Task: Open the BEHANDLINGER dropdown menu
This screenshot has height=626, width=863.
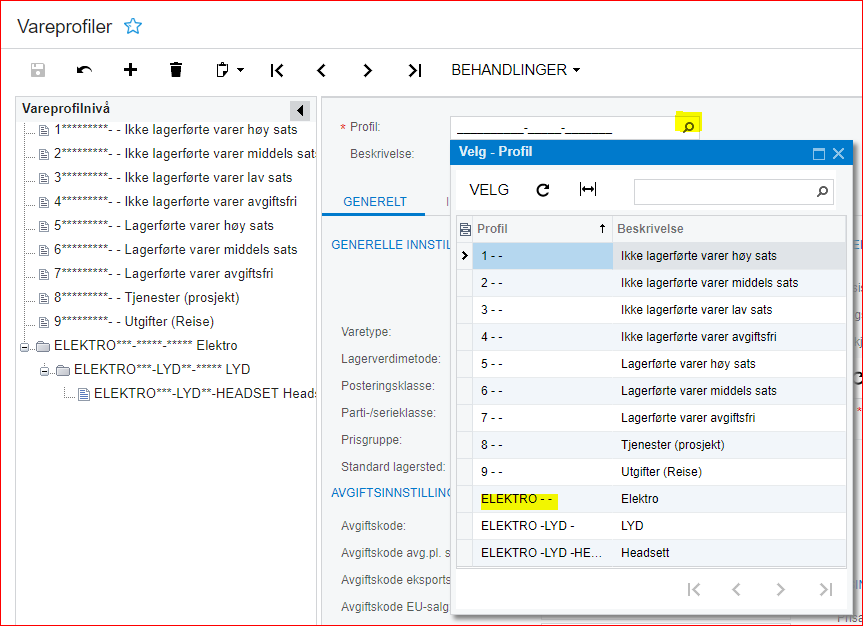Action: tap(516, 70)
